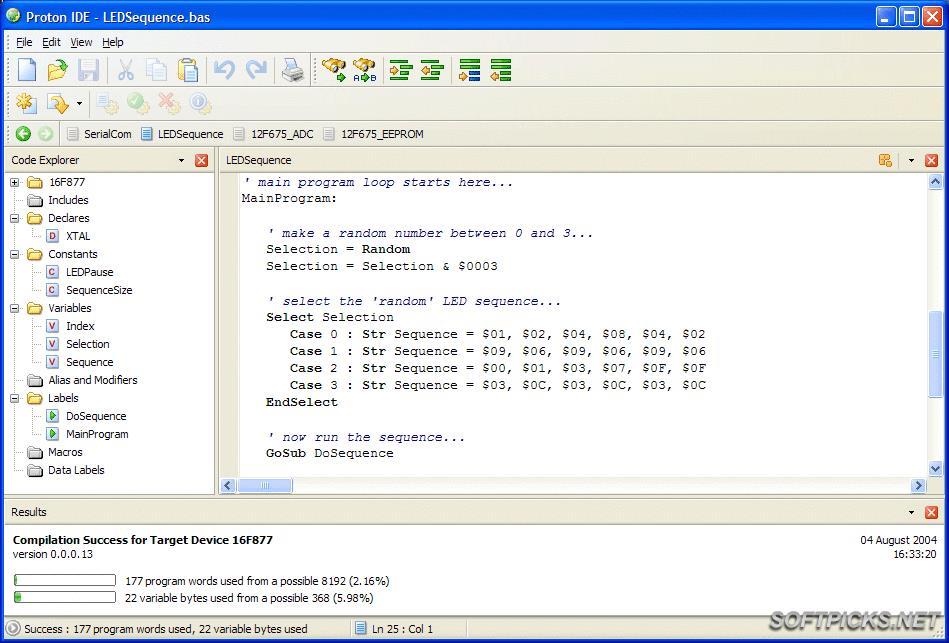Open the Compile and Program dropdown arrow

point(79,104)
